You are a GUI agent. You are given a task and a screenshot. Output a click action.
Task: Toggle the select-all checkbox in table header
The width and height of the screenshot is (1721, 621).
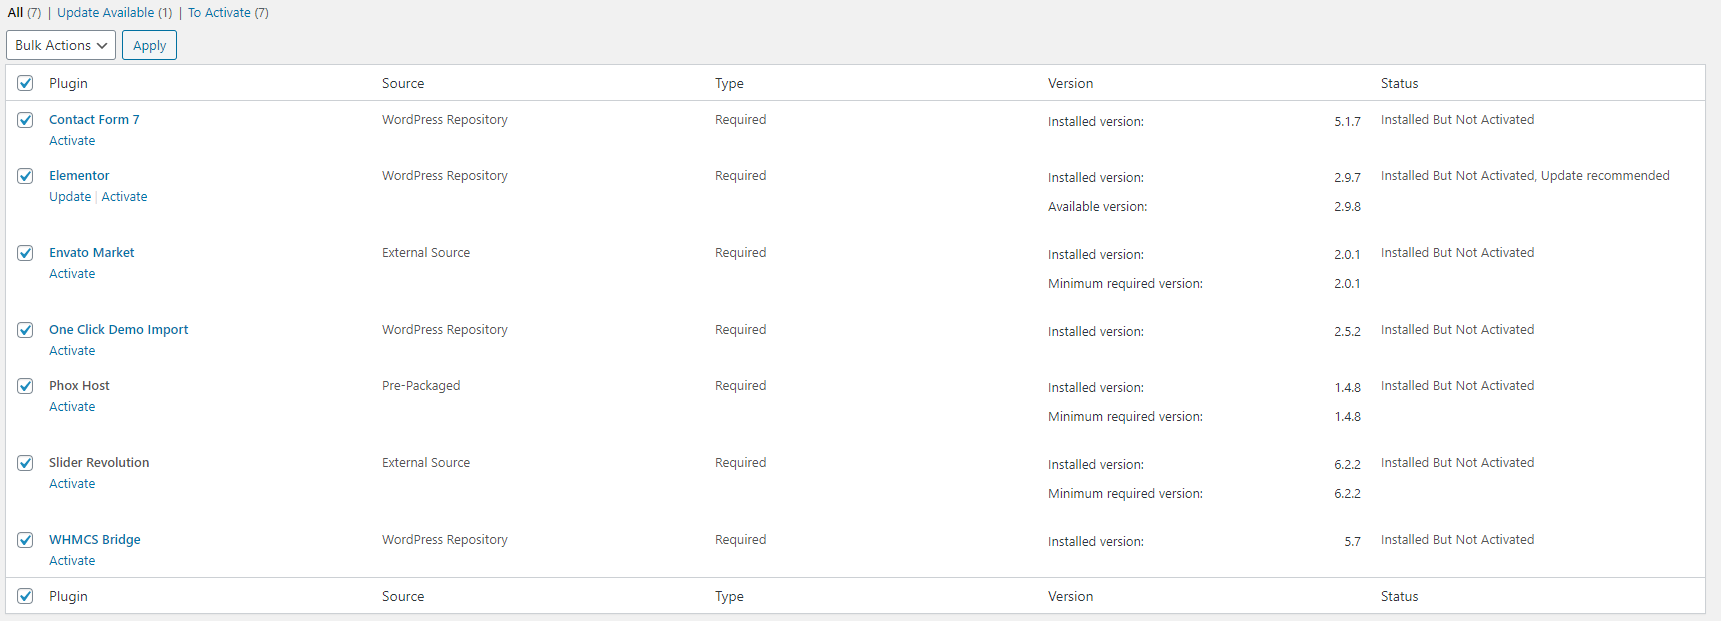[25, 83]
